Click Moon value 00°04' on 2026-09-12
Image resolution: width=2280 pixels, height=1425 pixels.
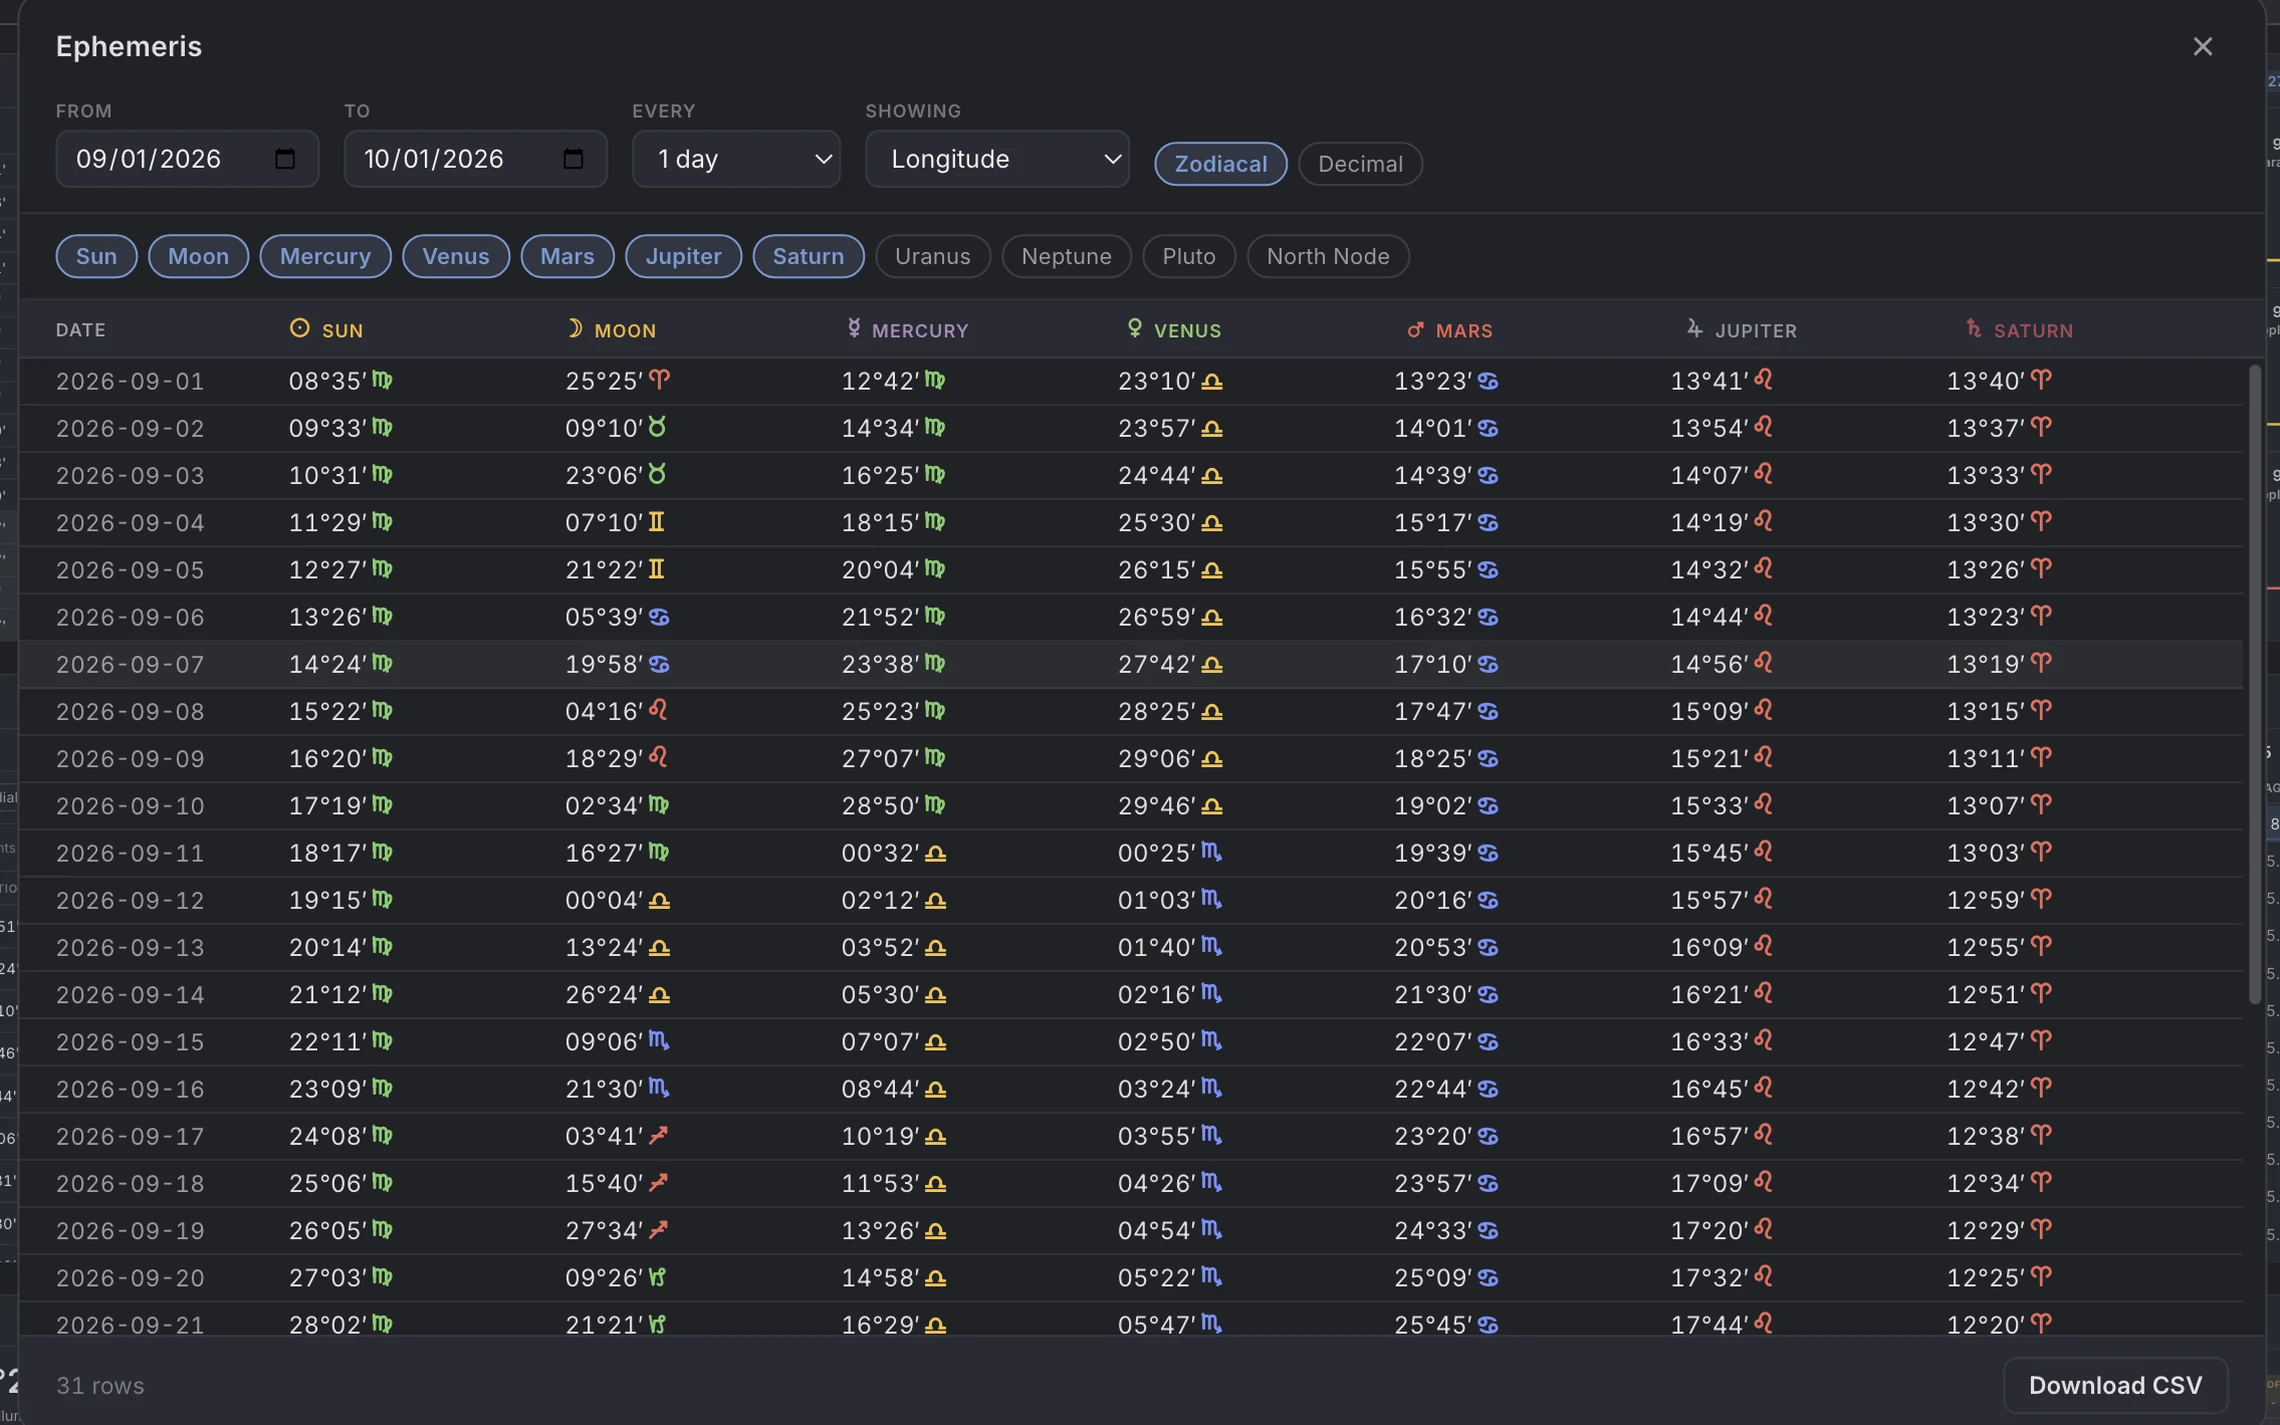[604, 900]
